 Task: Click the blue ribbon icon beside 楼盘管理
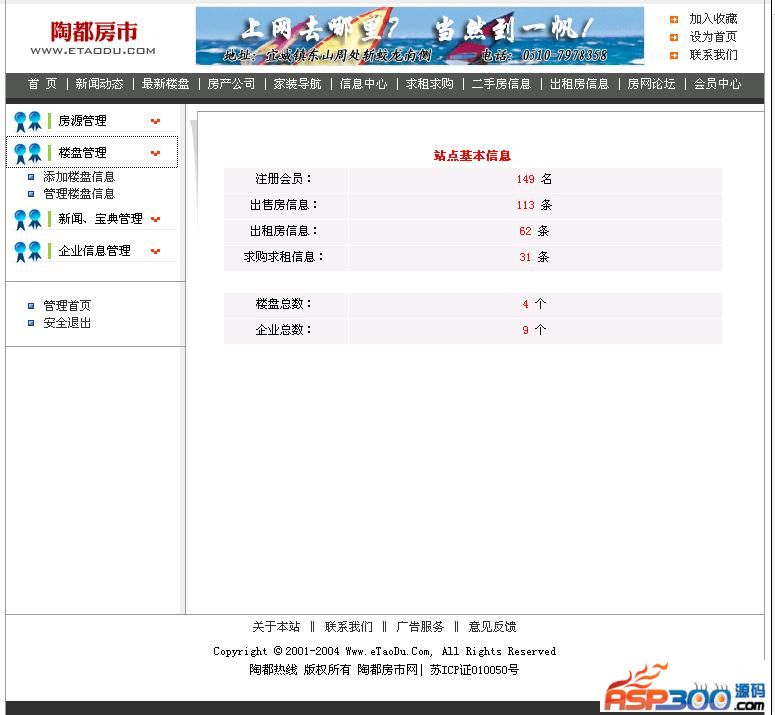click(x=28, y=153)
